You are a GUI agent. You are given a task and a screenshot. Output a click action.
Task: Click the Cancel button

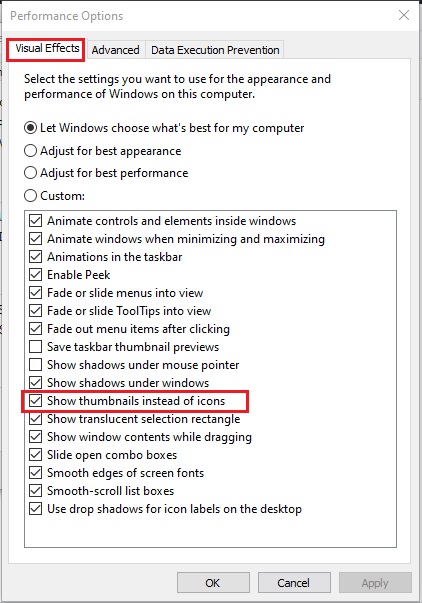tap(294, 583)
